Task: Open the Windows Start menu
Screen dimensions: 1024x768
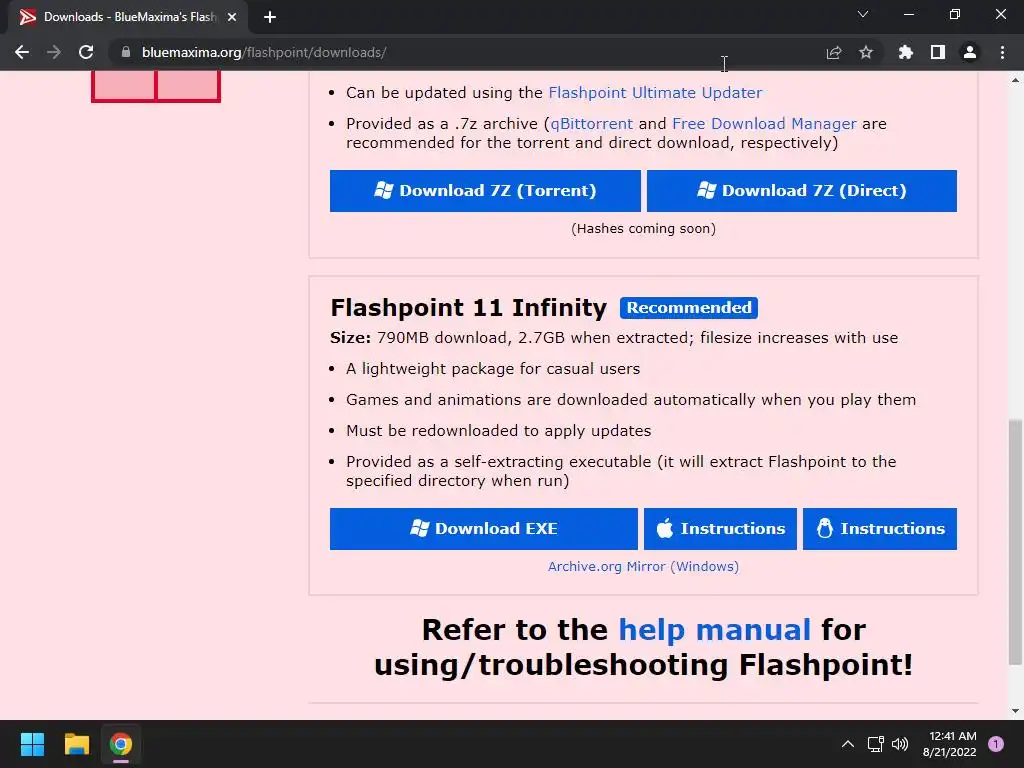Action: 32,744
